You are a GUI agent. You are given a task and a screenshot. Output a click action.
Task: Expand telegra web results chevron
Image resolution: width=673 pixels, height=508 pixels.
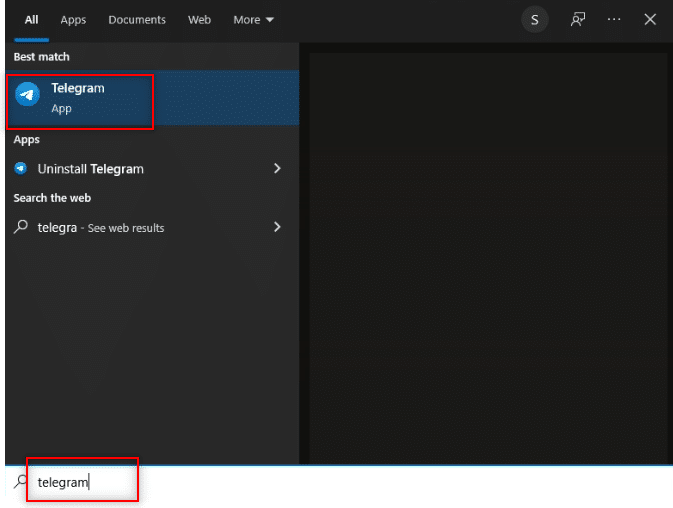(277, 227)
